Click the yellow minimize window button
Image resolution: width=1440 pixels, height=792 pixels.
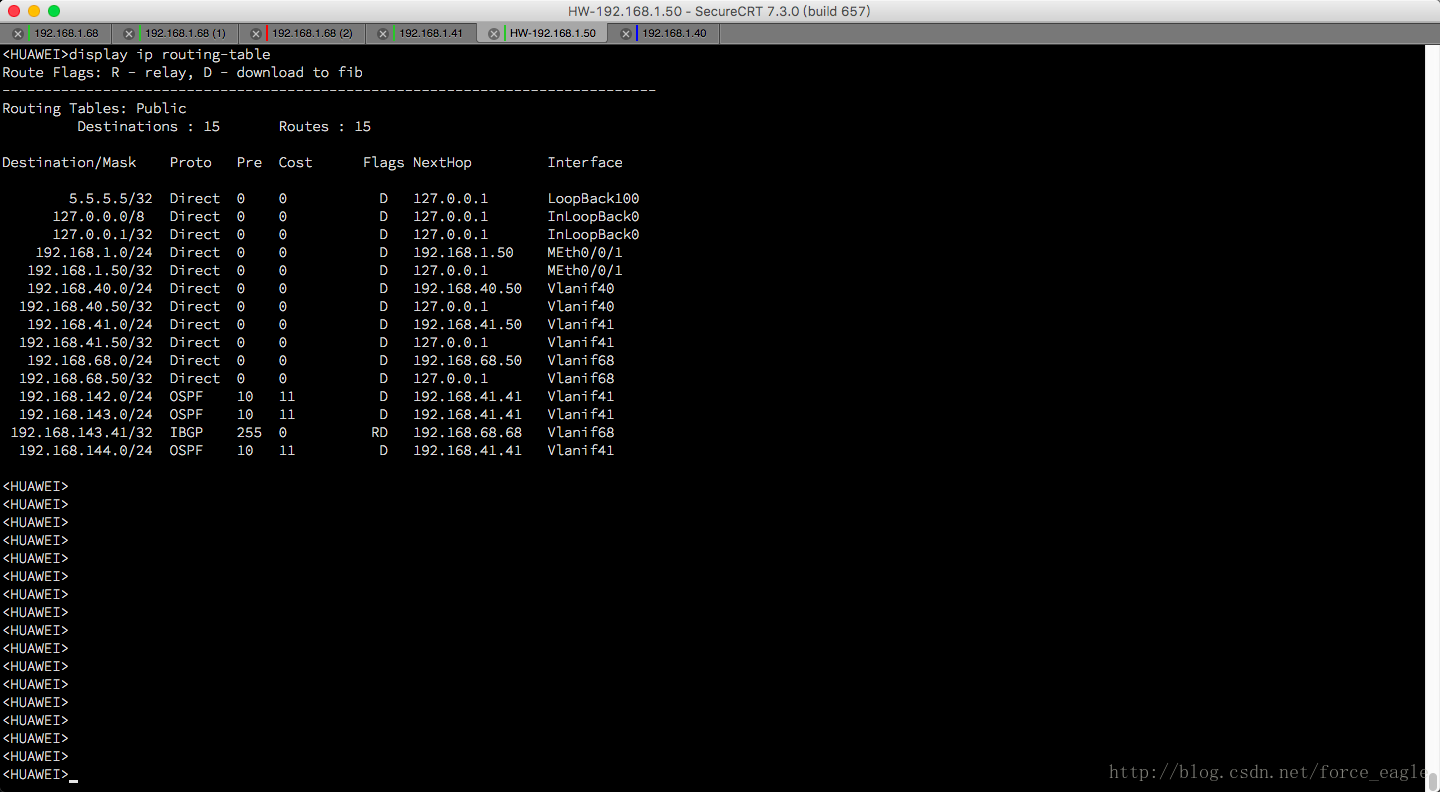(x=34, y=11)
